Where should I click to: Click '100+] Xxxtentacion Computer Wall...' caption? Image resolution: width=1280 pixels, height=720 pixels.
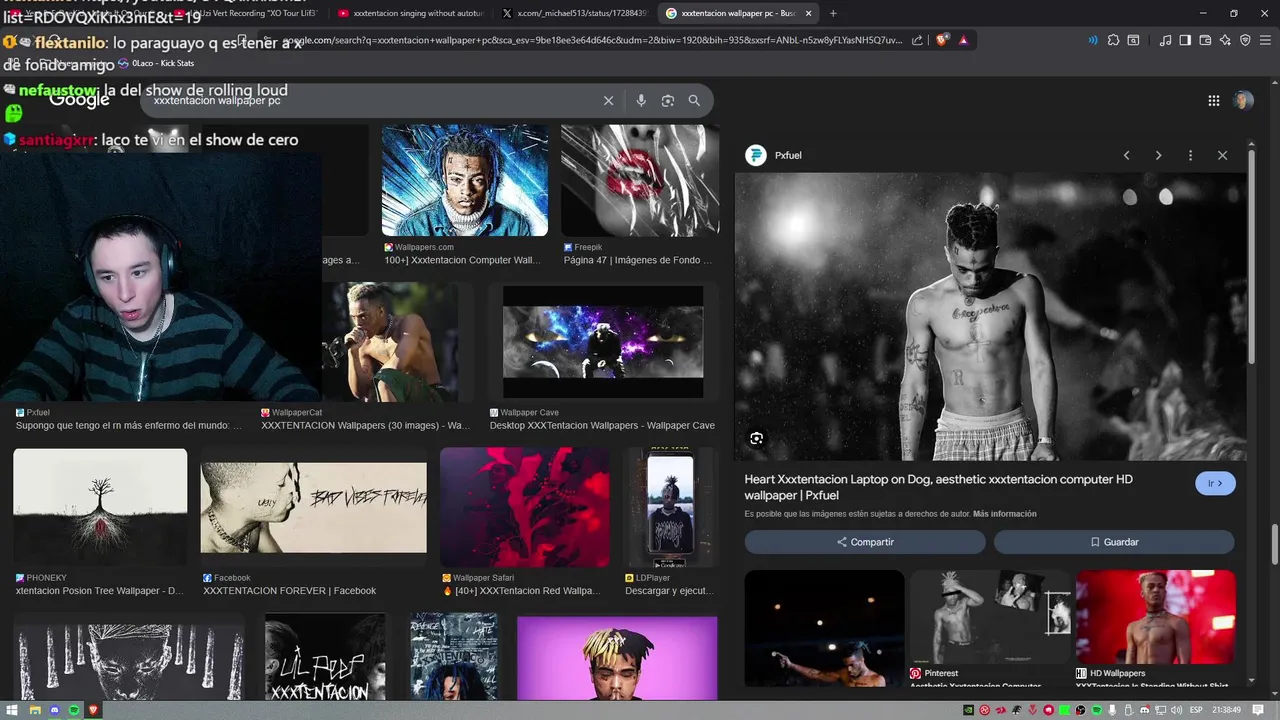pyautogui.click(x=462, y=260)
